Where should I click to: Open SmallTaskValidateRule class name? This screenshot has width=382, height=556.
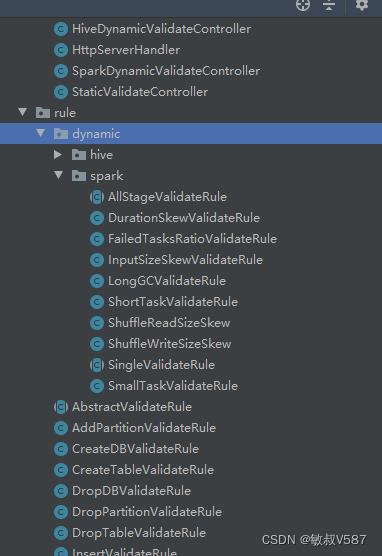click(x=173, y=386)
